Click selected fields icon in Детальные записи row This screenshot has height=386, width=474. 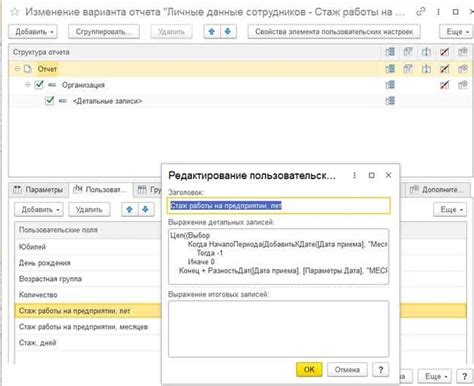pyautogui.click(x=390, y=101)
